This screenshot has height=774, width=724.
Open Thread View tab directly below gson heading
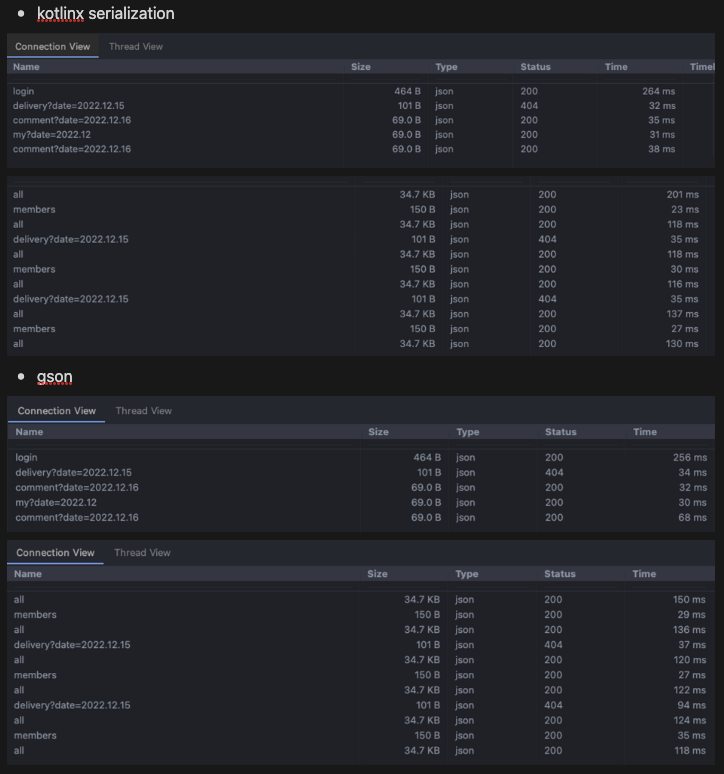tap(144, 411)
